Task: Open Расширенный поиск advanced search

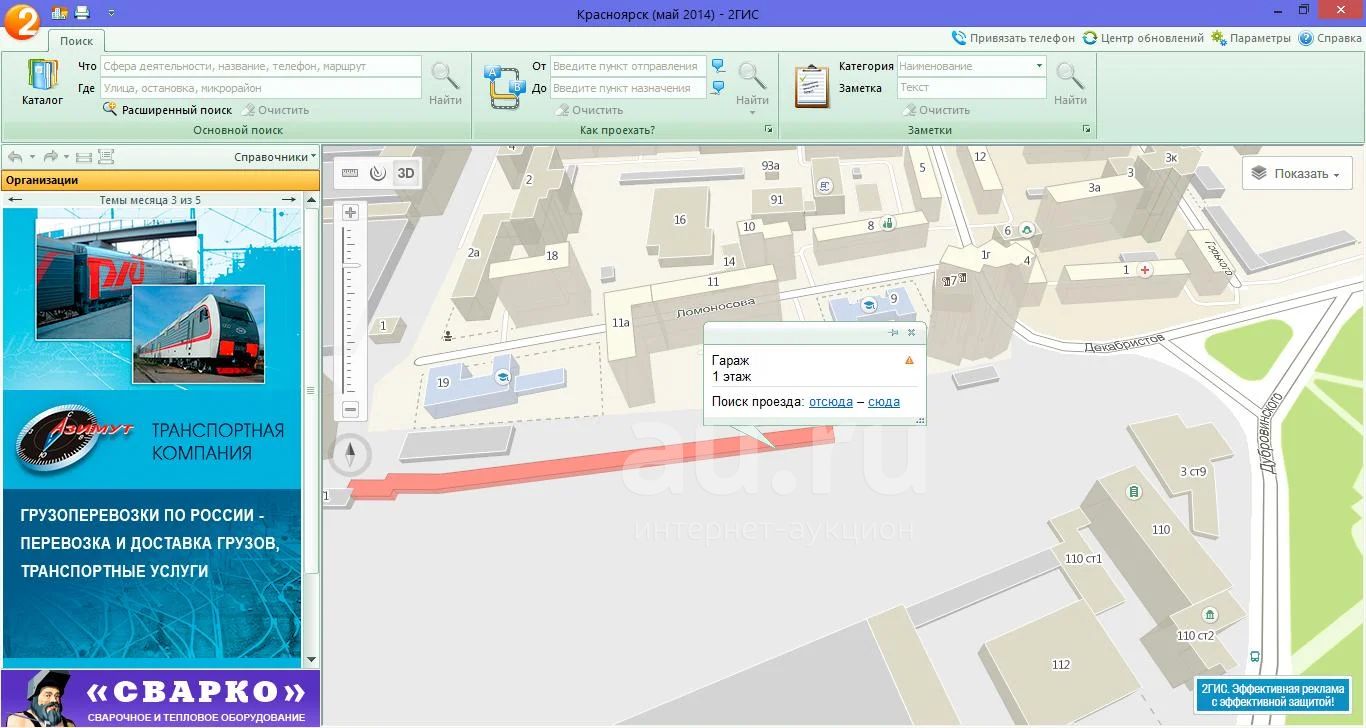Action: [x=168, y=110]
